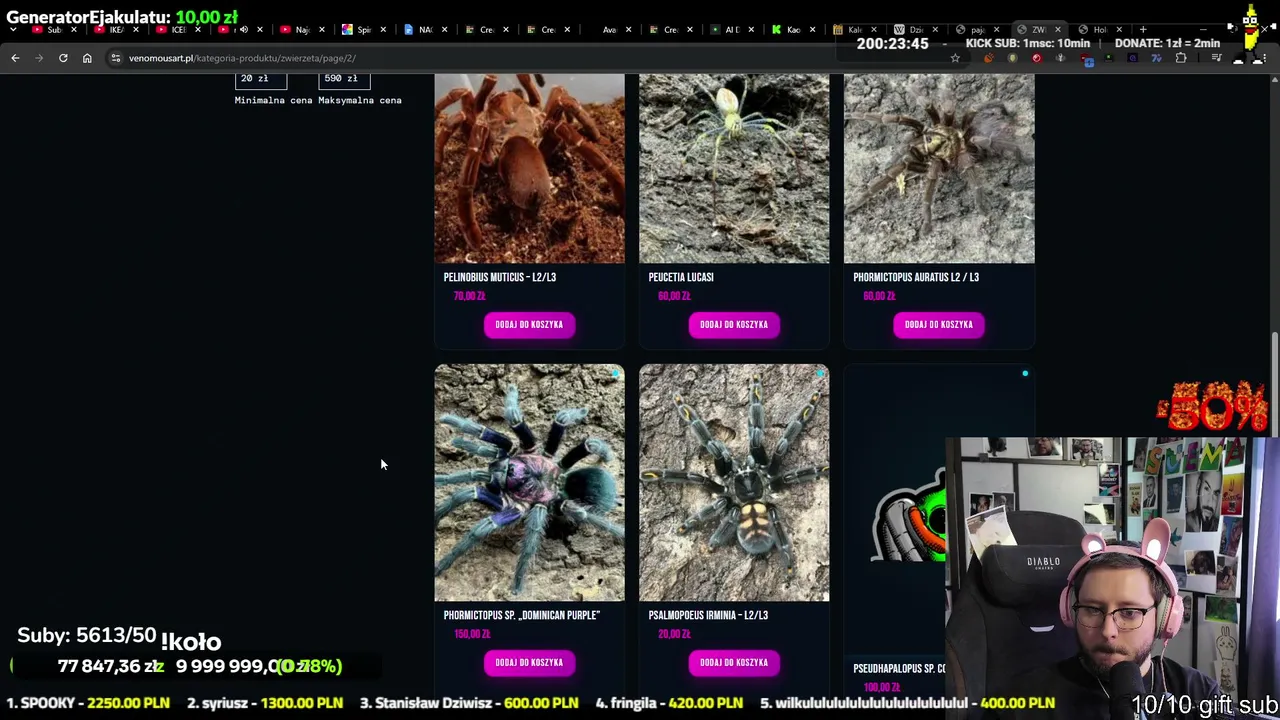This screenshot has height=720, width=1280.
Task: Open 'Peucetia Lucasi' product link
Action: [x=681, y=278]
